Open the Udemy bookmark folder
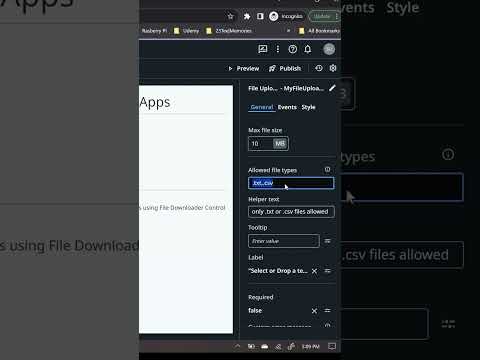The image size is (480, 360). [186, 31]
